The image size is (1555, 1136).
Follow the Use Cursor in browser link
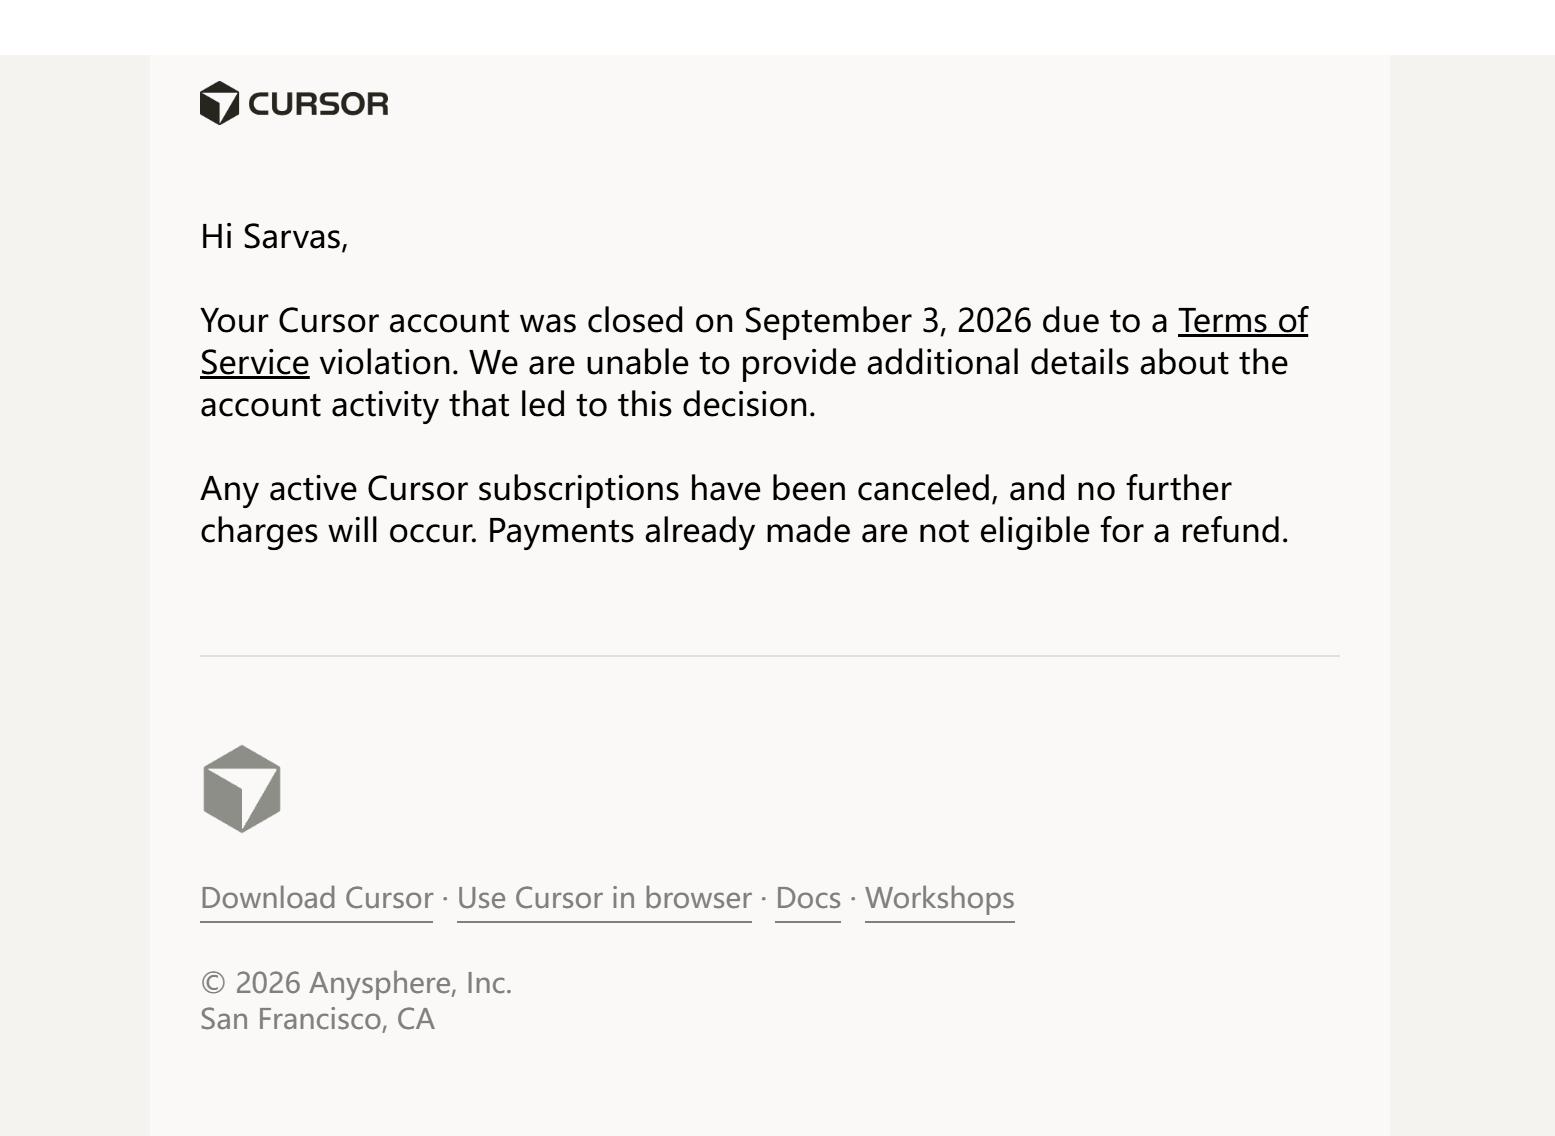604,898
